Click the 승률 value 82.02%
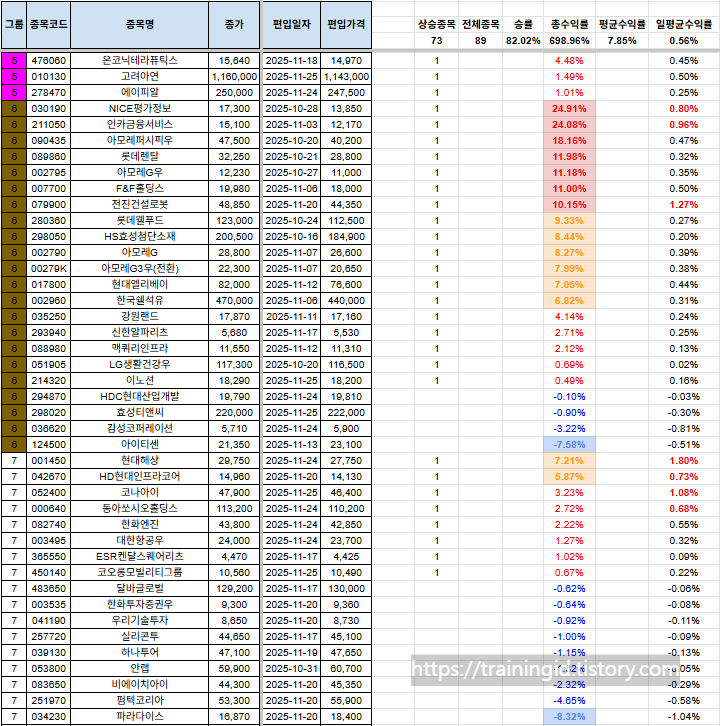Viewport: 720px width, 726px height. pyautogui.click(x=523, y=41)
